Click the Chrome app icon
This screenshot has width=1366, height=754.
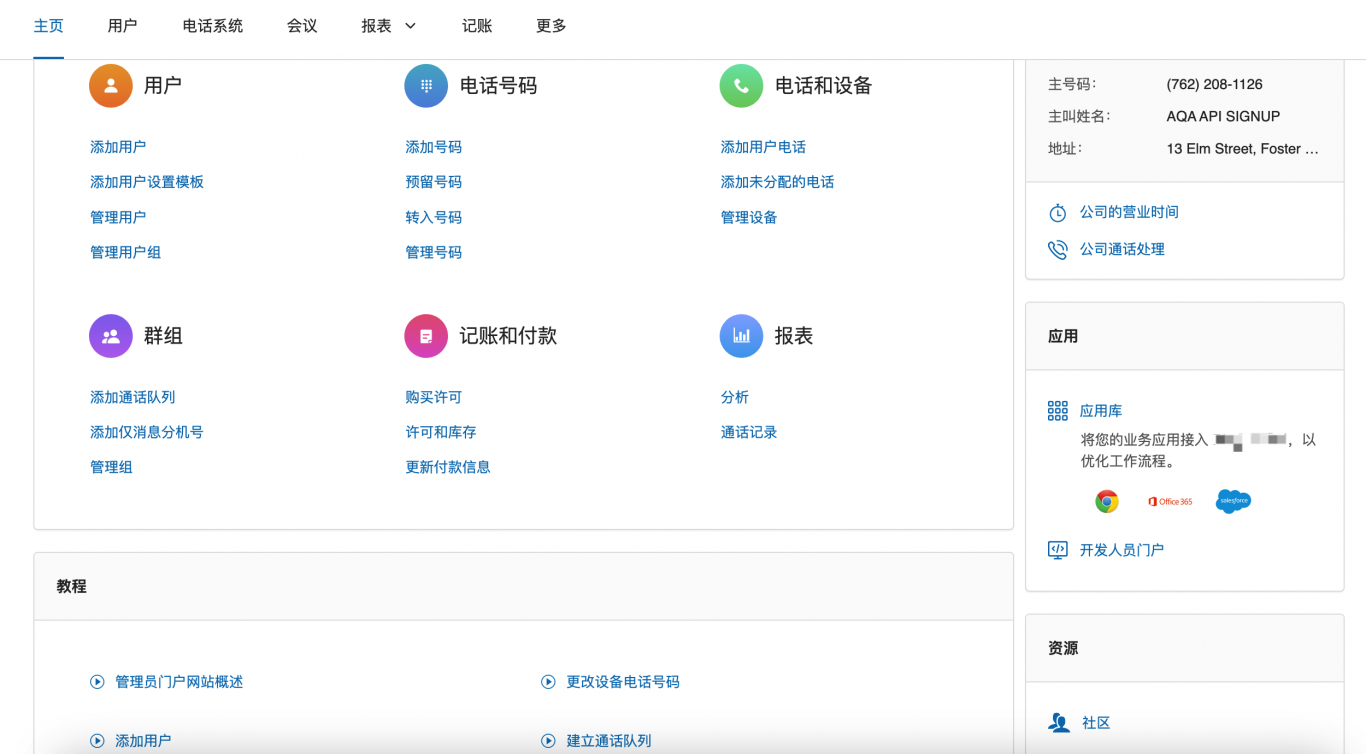coord(1106,501)
